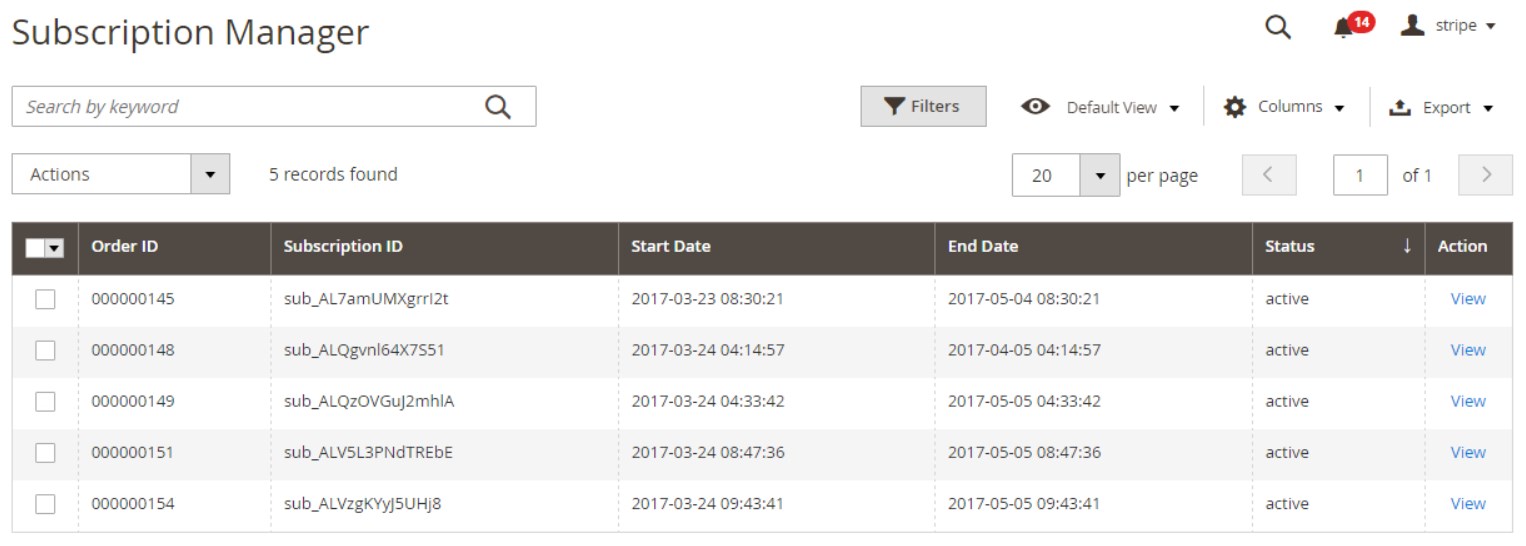Open the Filters button

point(923,106)
